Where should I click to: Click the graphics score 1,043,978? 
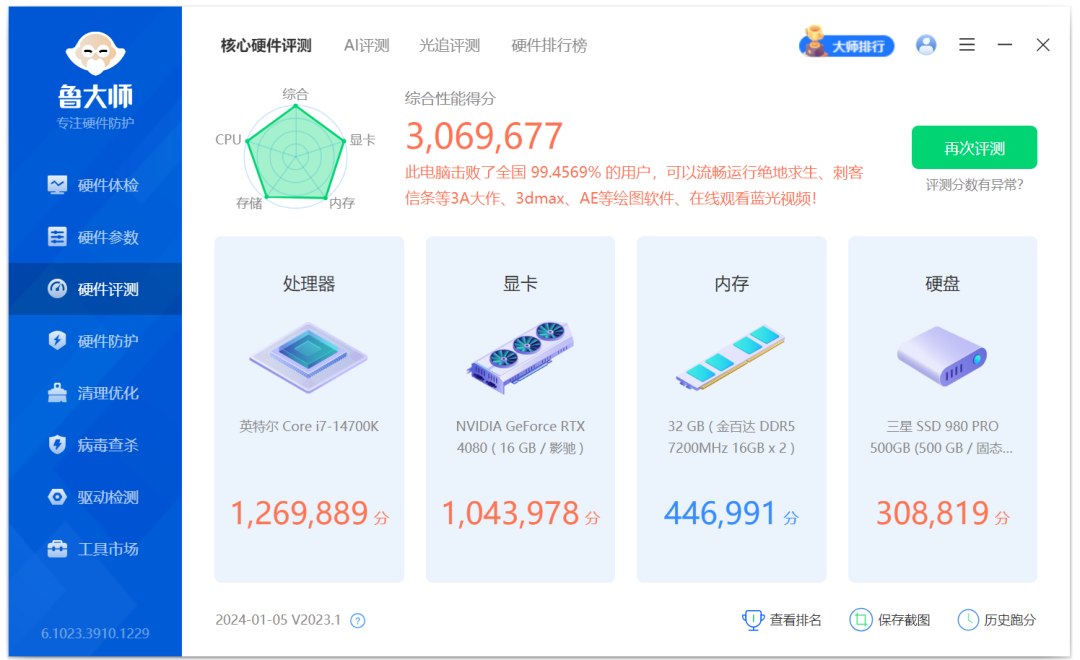pos(510,513)
